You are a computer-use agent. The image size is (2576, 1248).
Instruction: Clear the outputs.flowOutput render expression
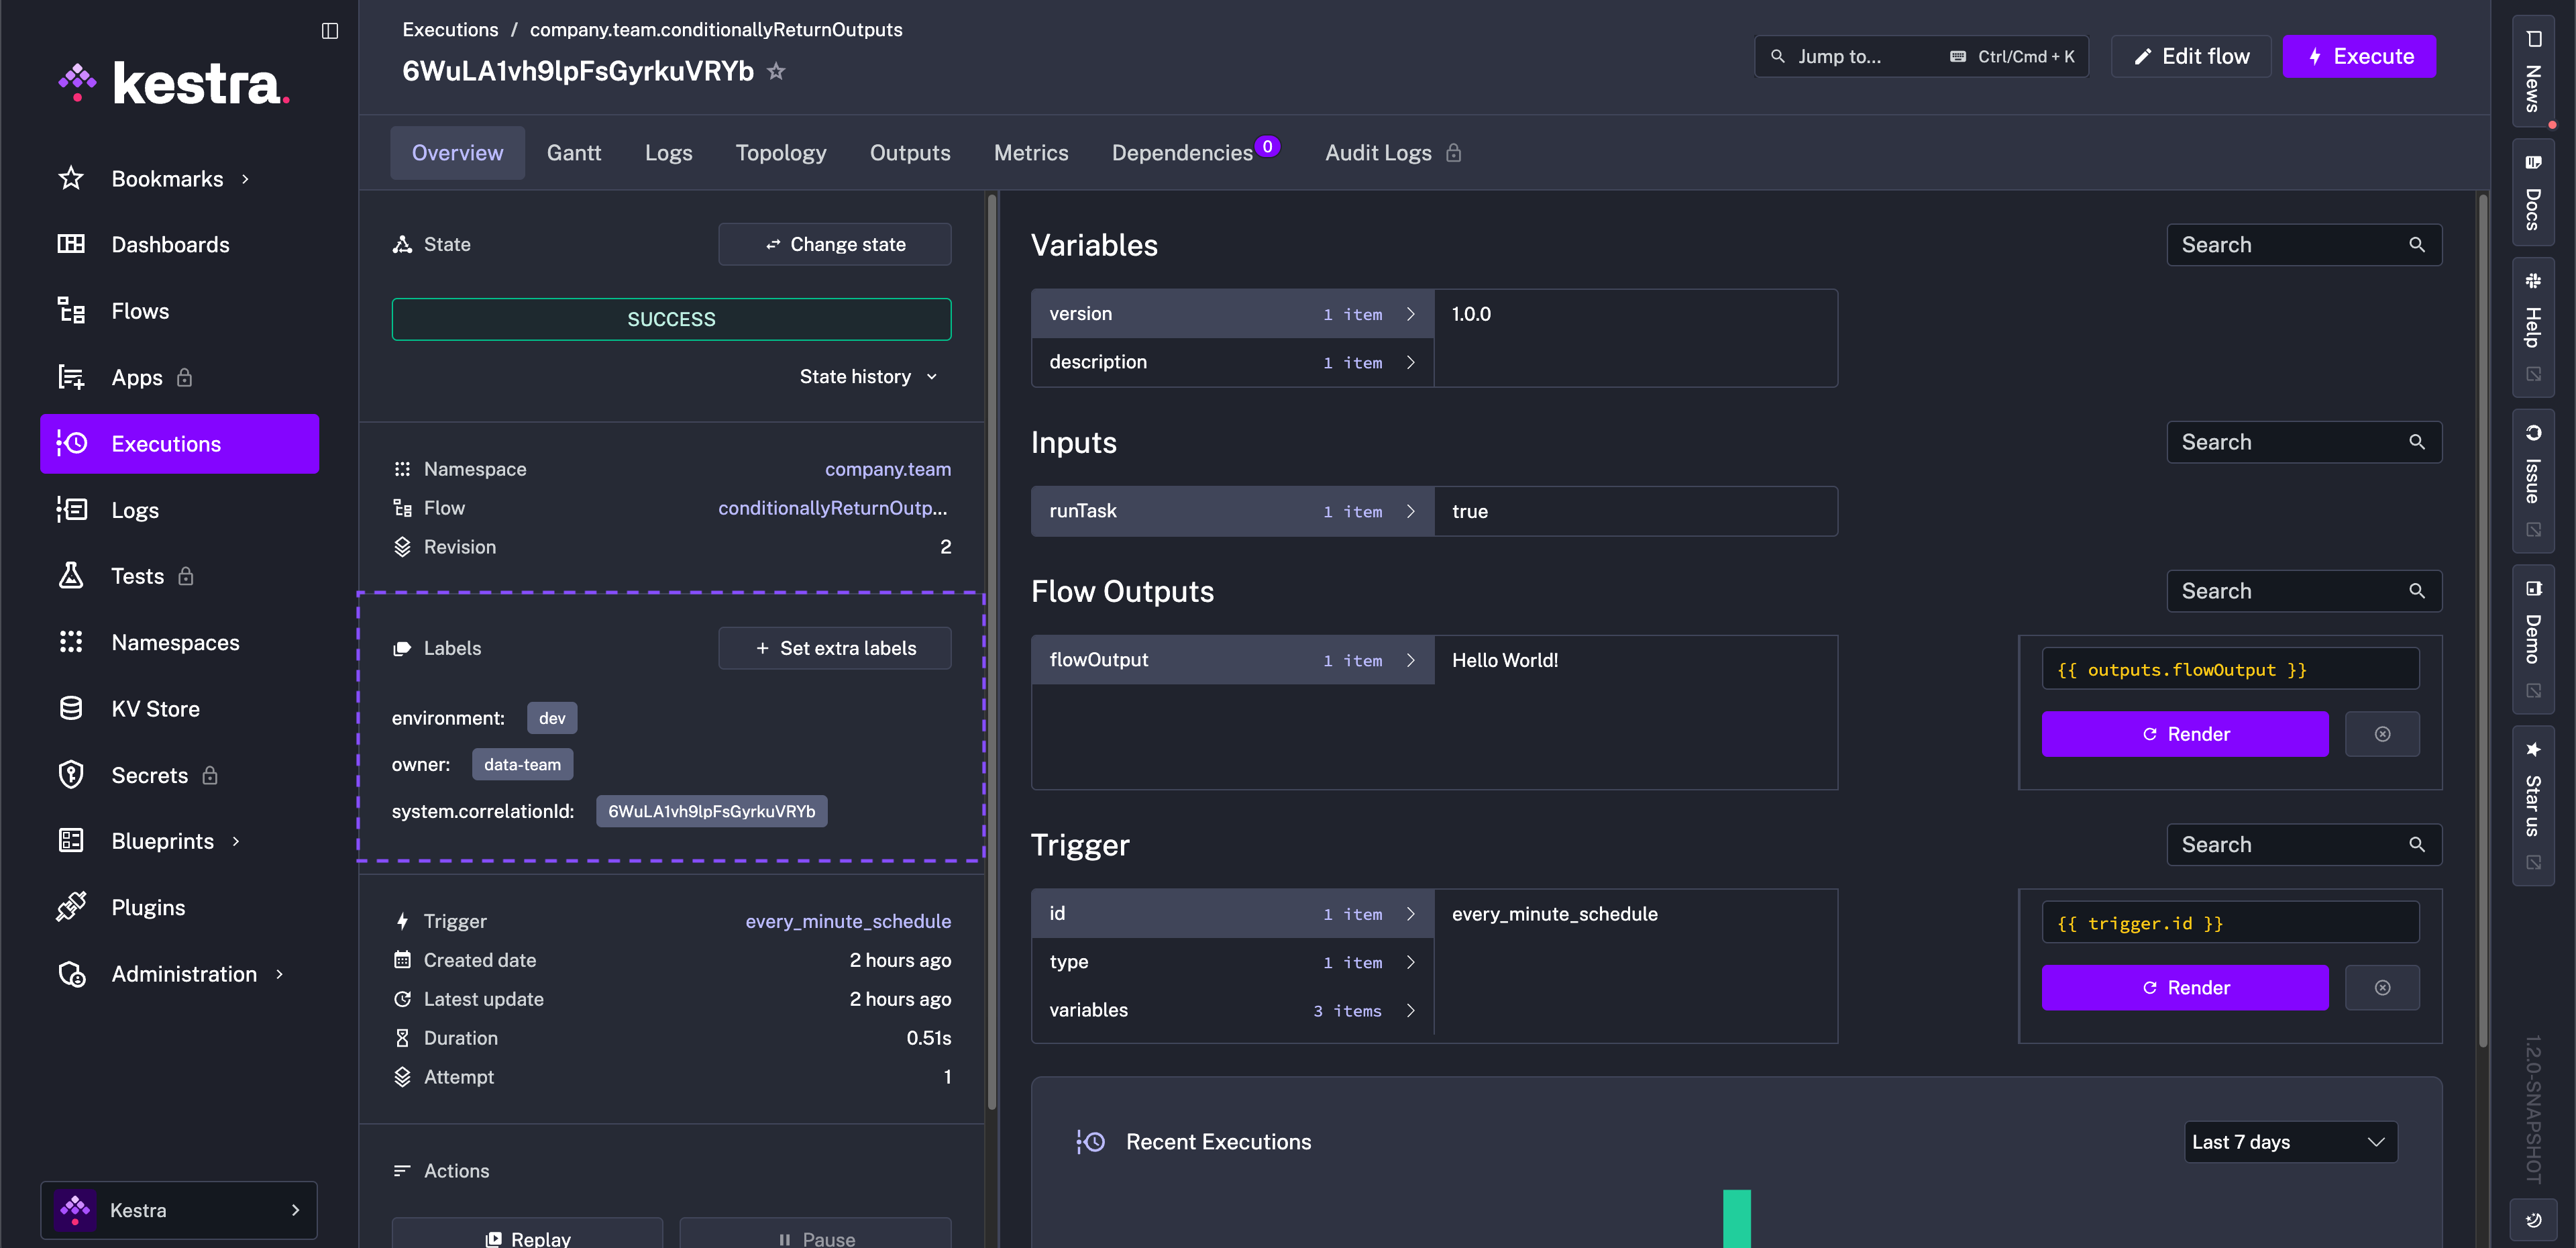2382,734
